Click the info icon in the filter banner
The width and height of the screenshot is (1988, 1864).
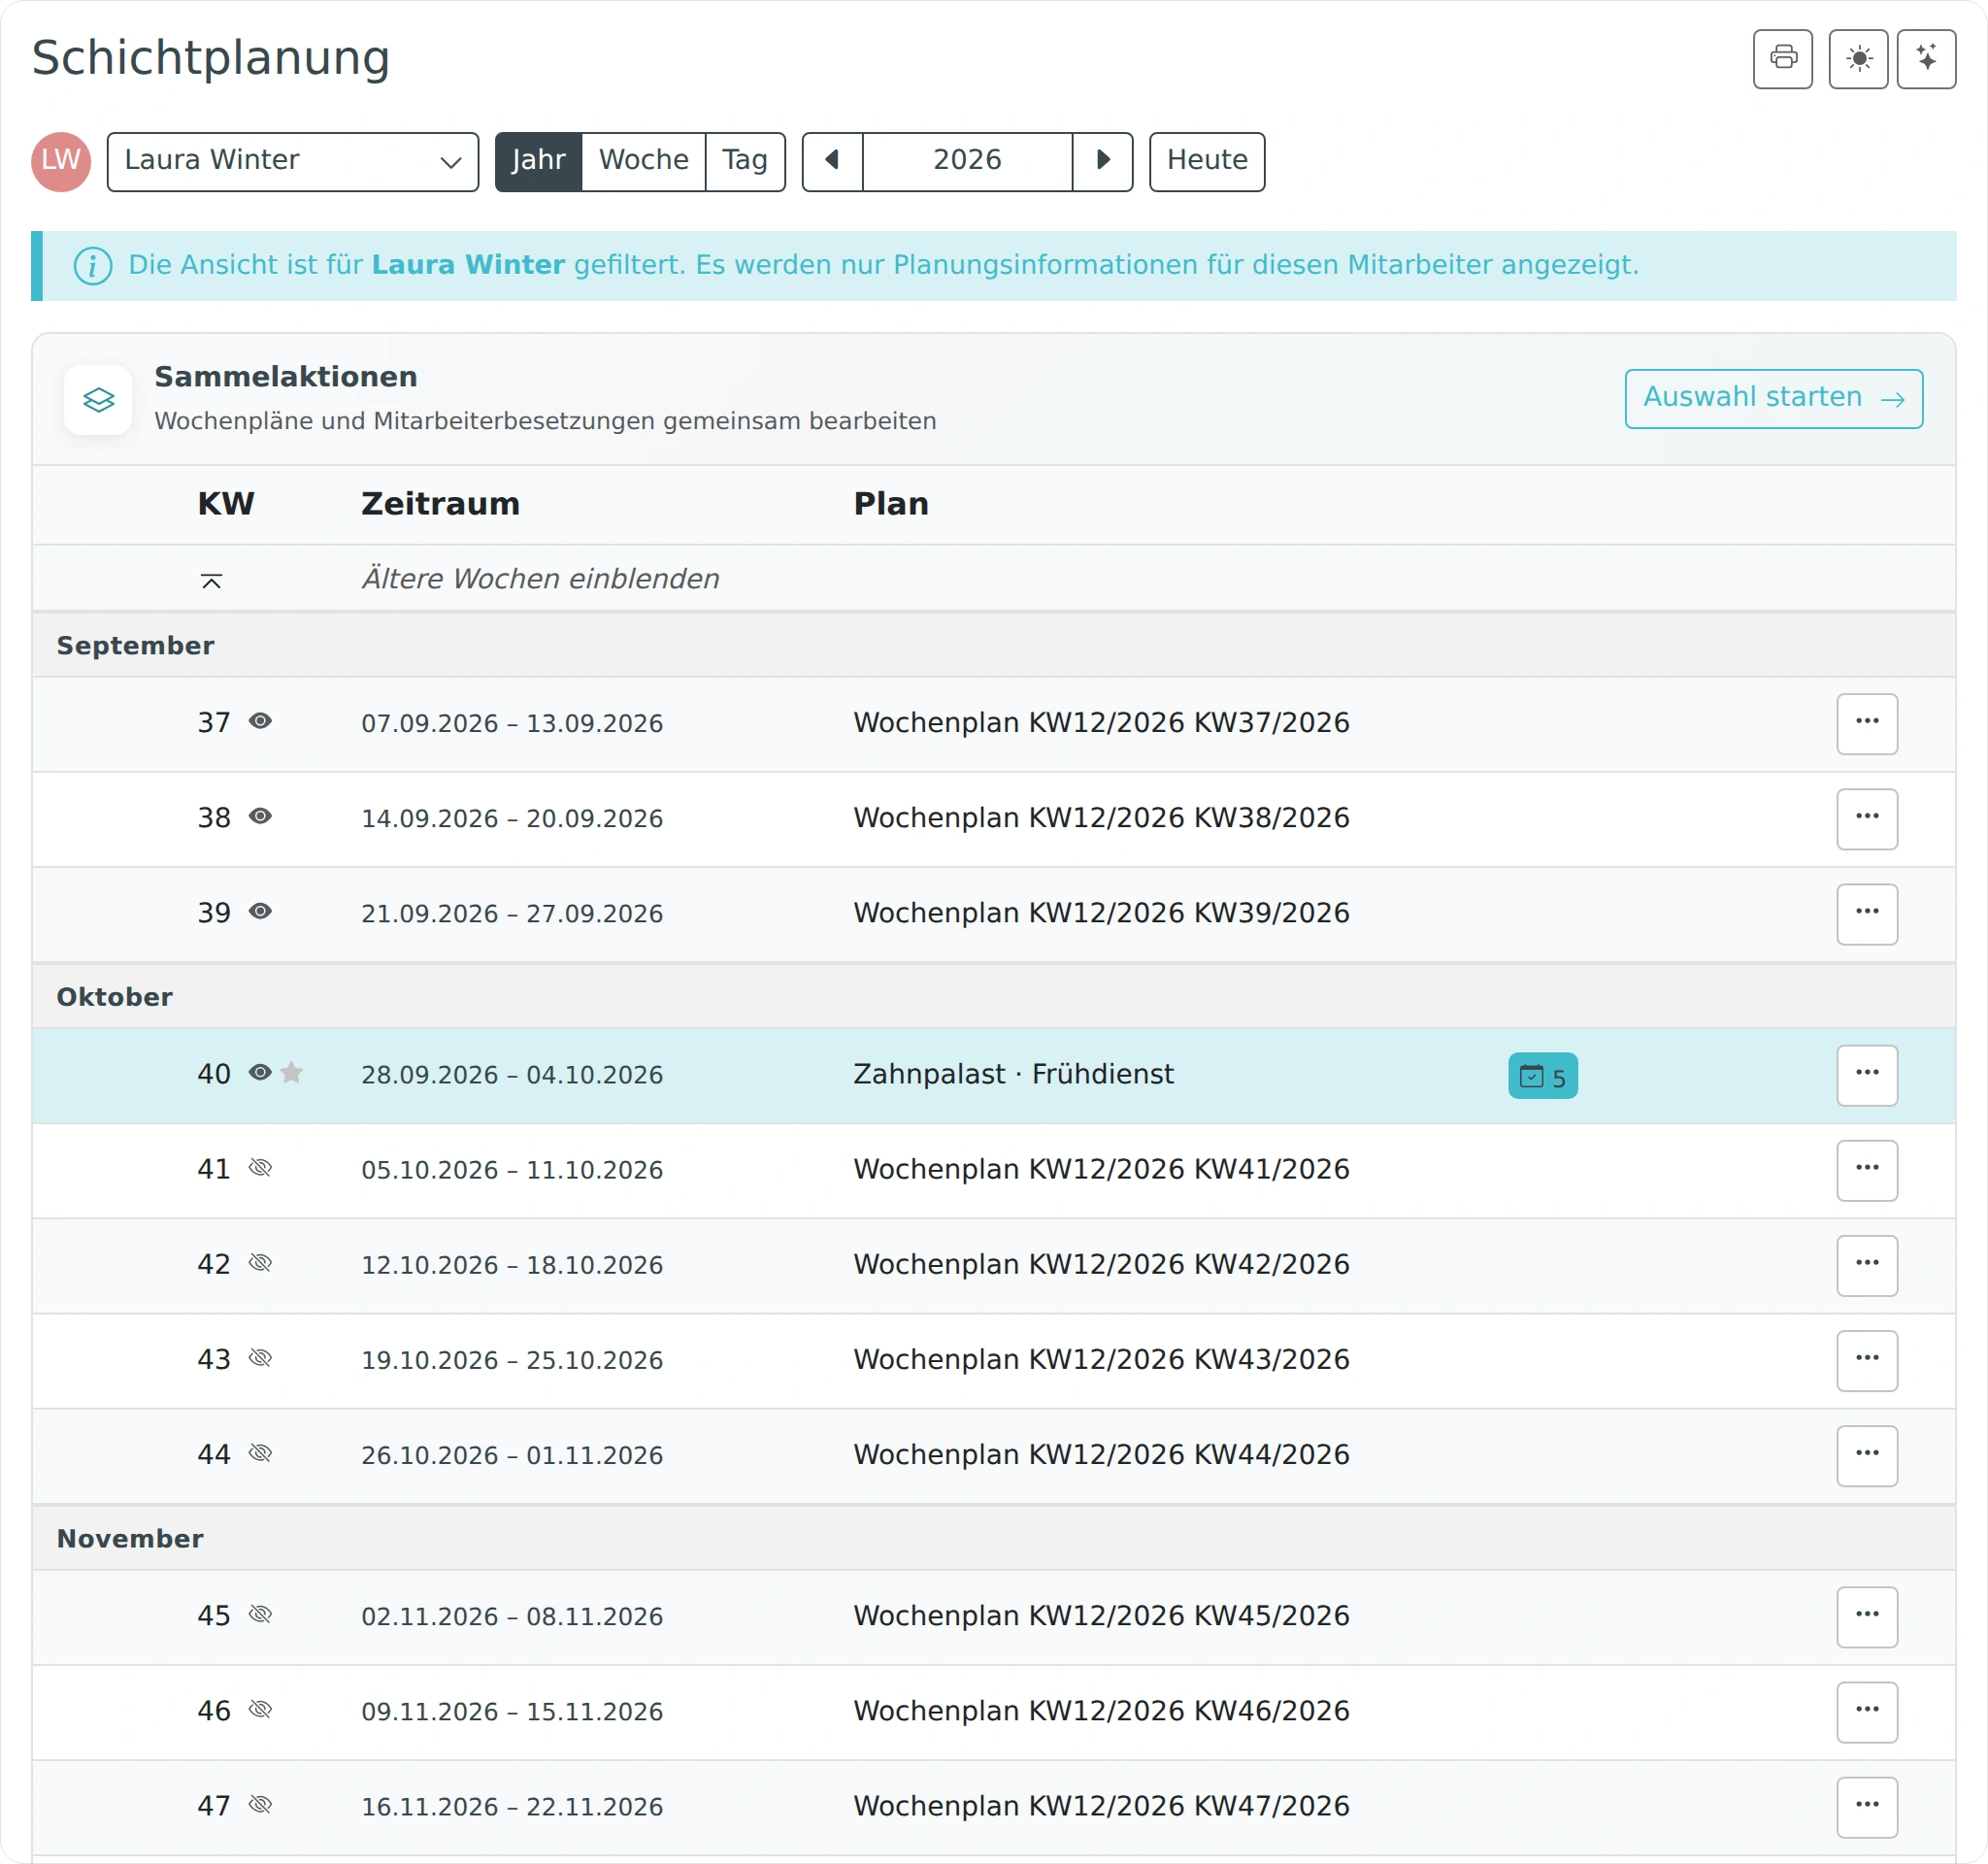pyautogui.click(x=93, y=265)
